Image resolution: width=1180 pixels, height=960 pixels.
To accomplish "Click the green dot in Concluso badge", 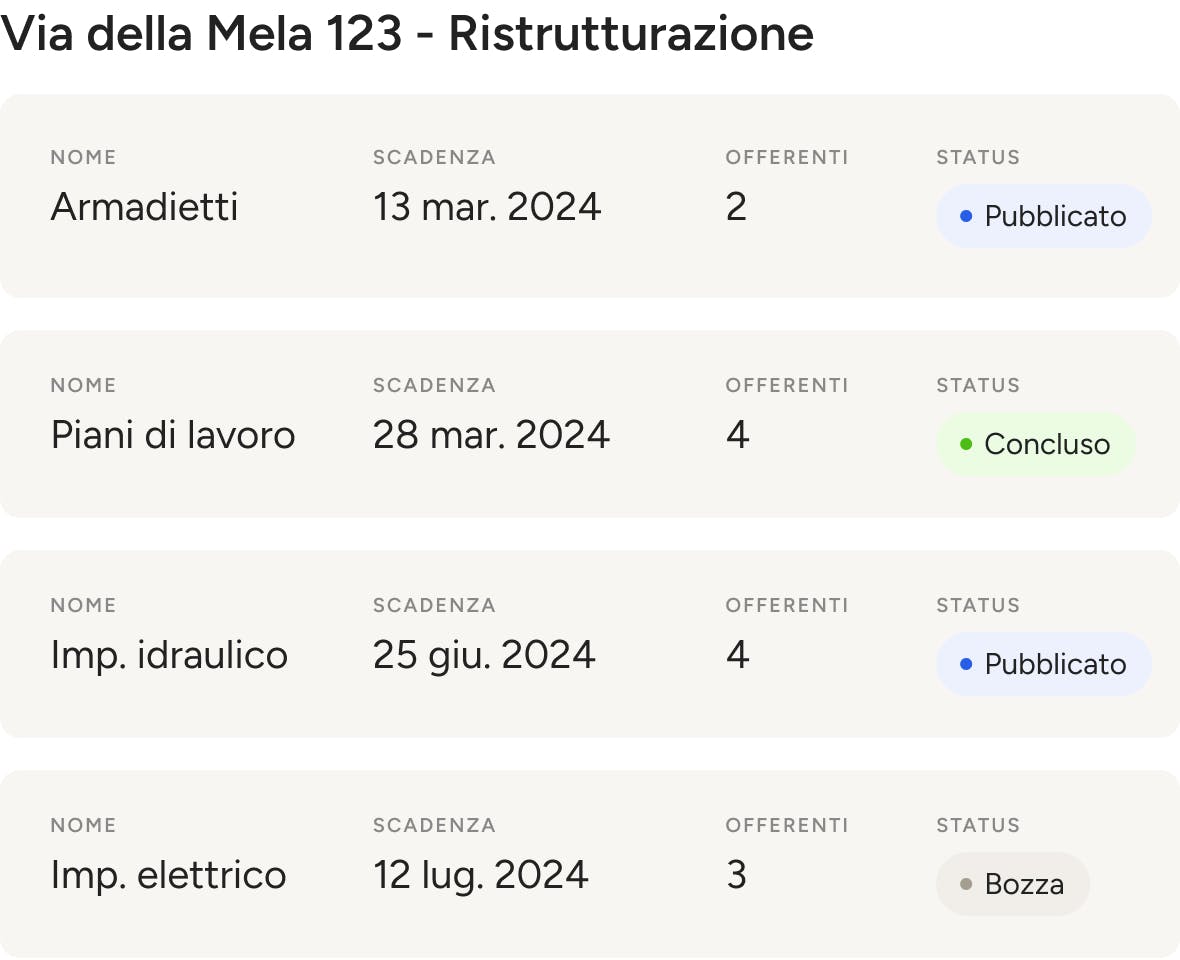I will click(966, 444).
